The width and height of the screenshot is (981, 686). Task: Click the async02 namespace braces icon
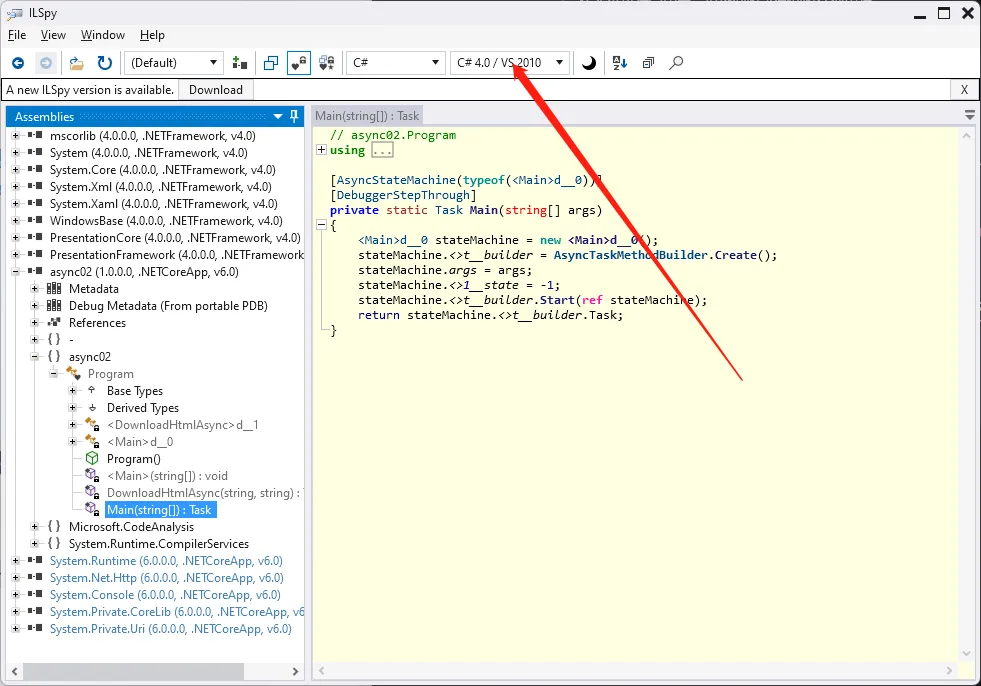click(54, 357)
